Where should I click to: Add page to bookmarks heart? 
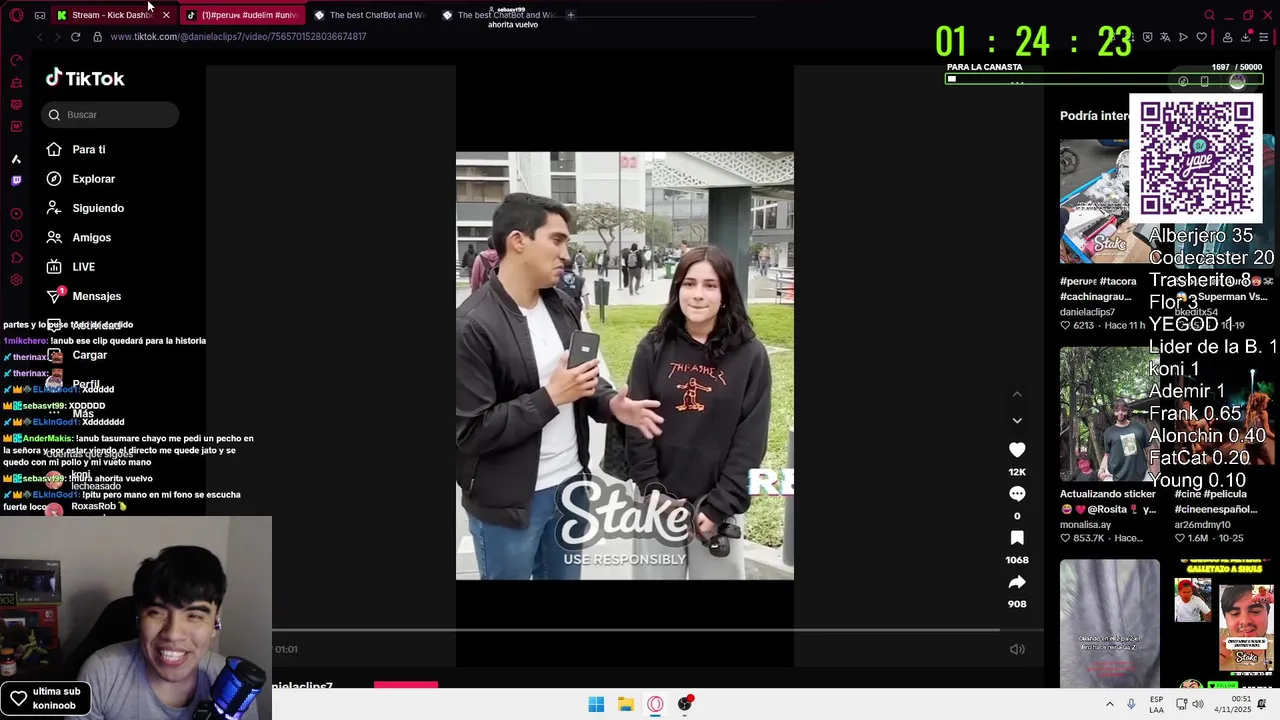(1201, 37)
